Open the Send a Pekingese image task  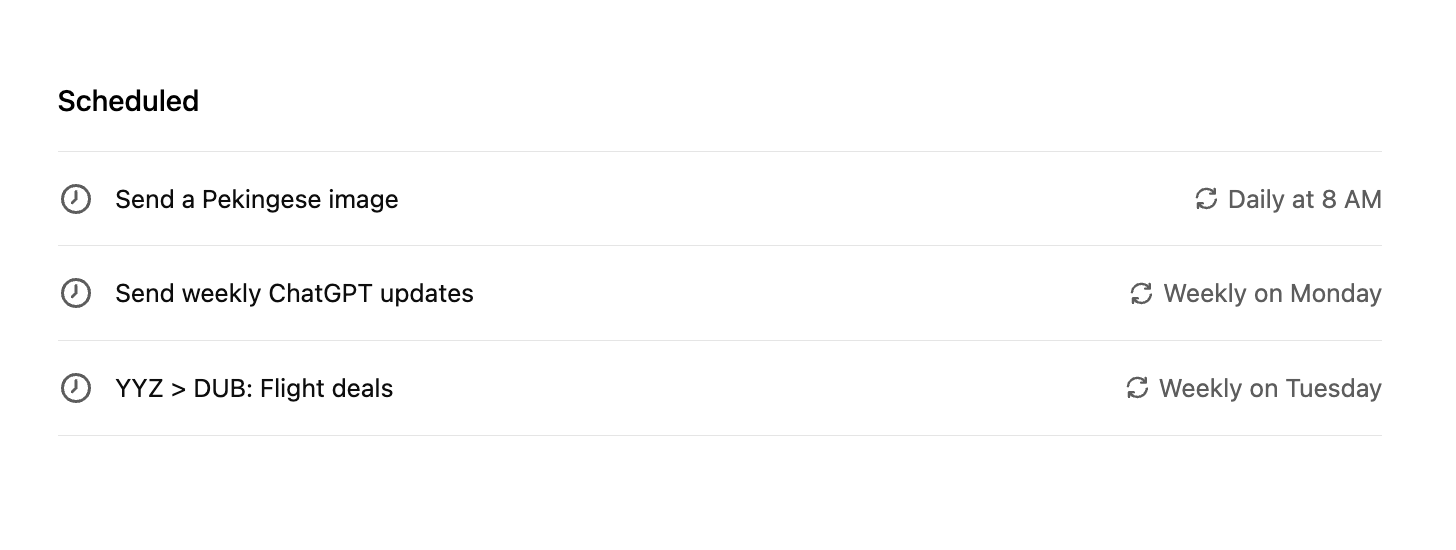coord(720,199)
